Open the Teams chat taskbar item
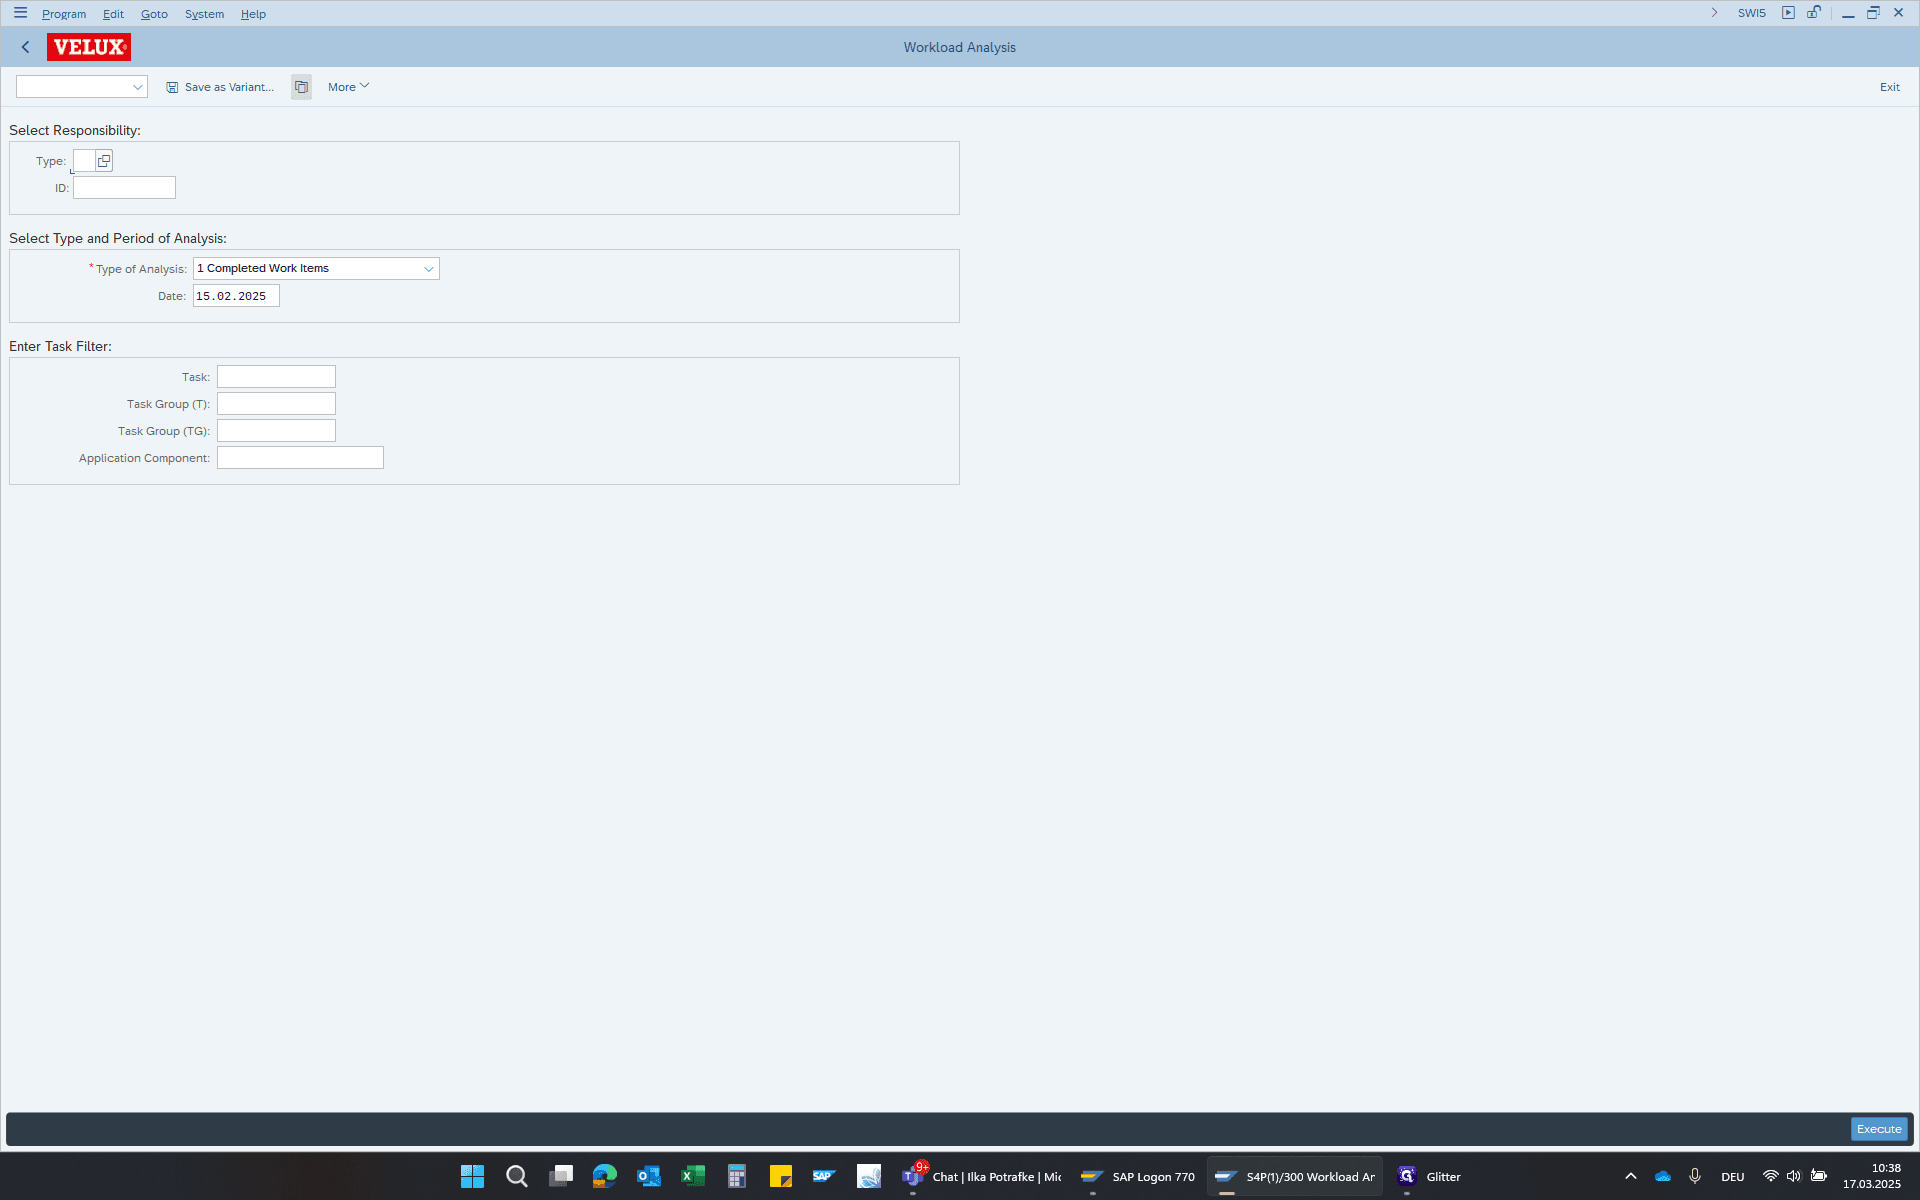Image resolution: width=1920 pixels, height=1200 pixels. tap(982, 1177)
